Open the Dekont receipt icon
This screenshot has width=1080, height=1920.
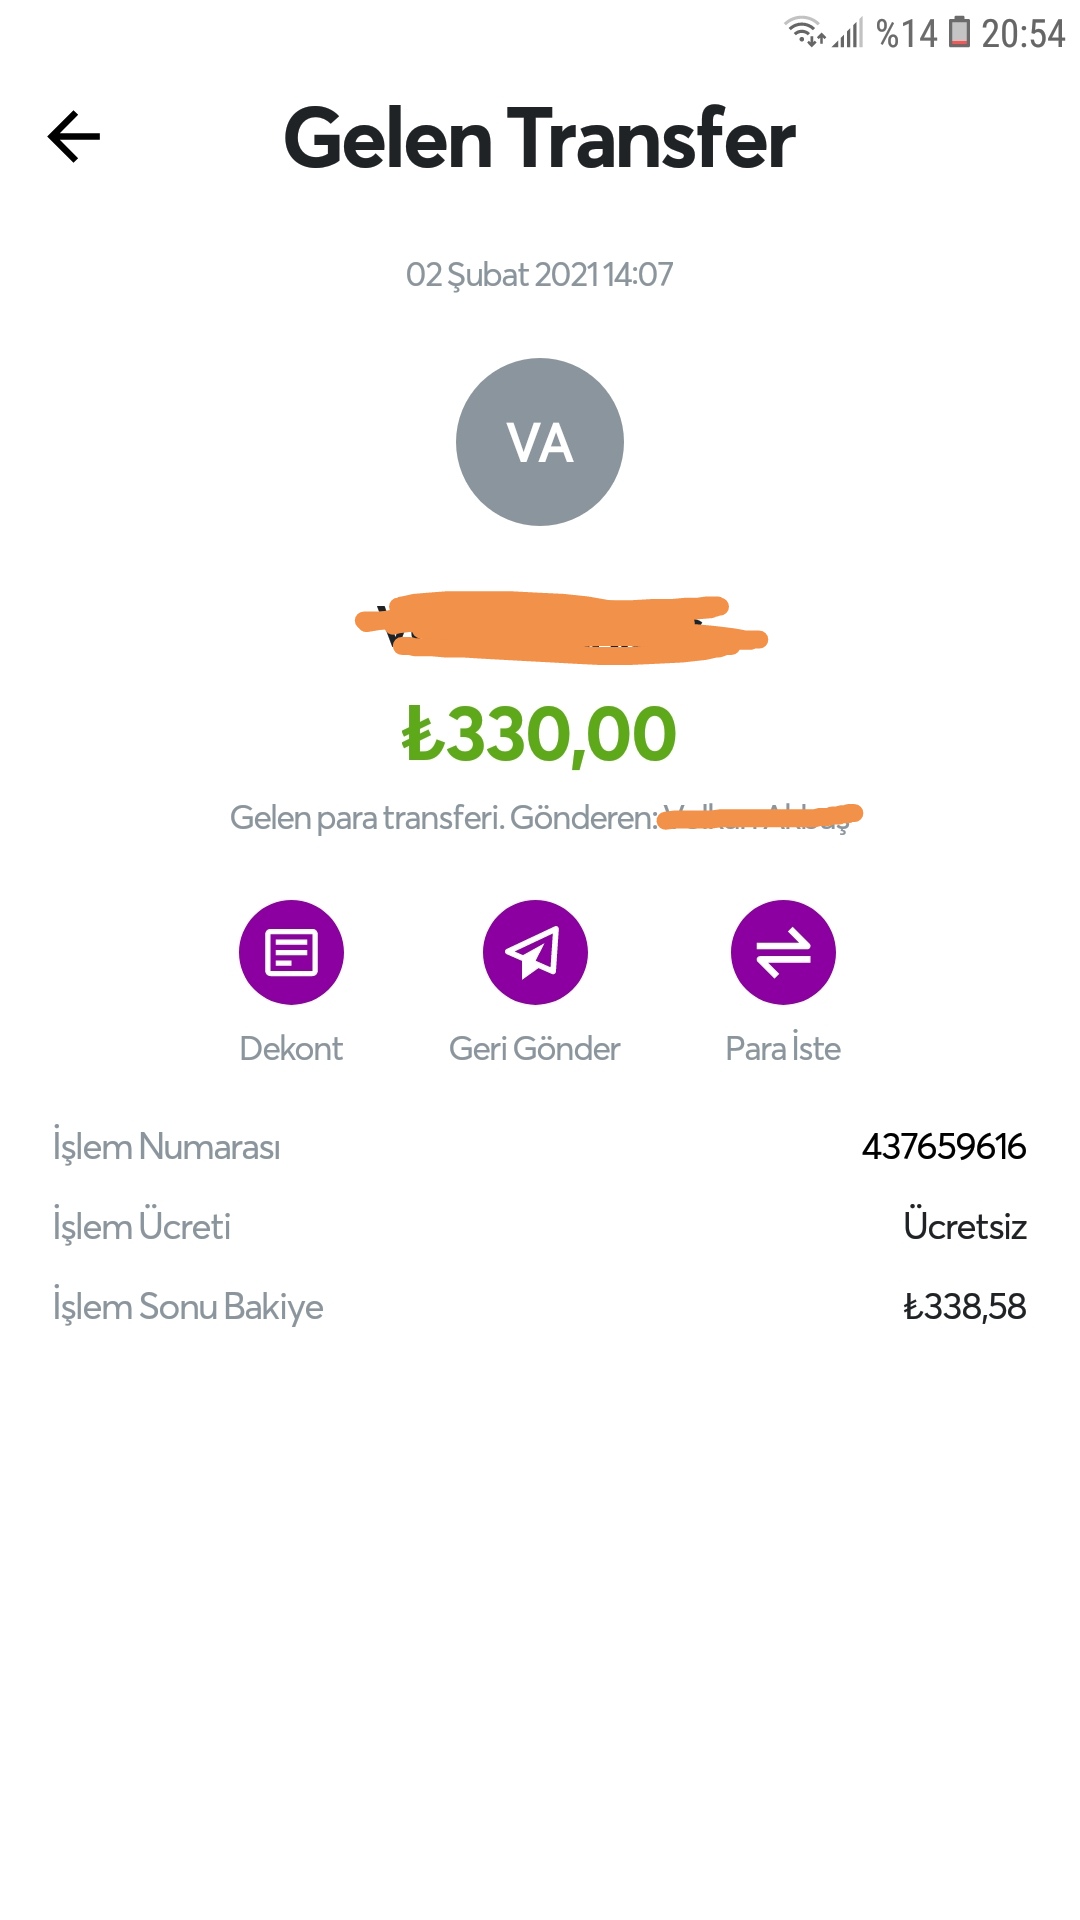291,952
